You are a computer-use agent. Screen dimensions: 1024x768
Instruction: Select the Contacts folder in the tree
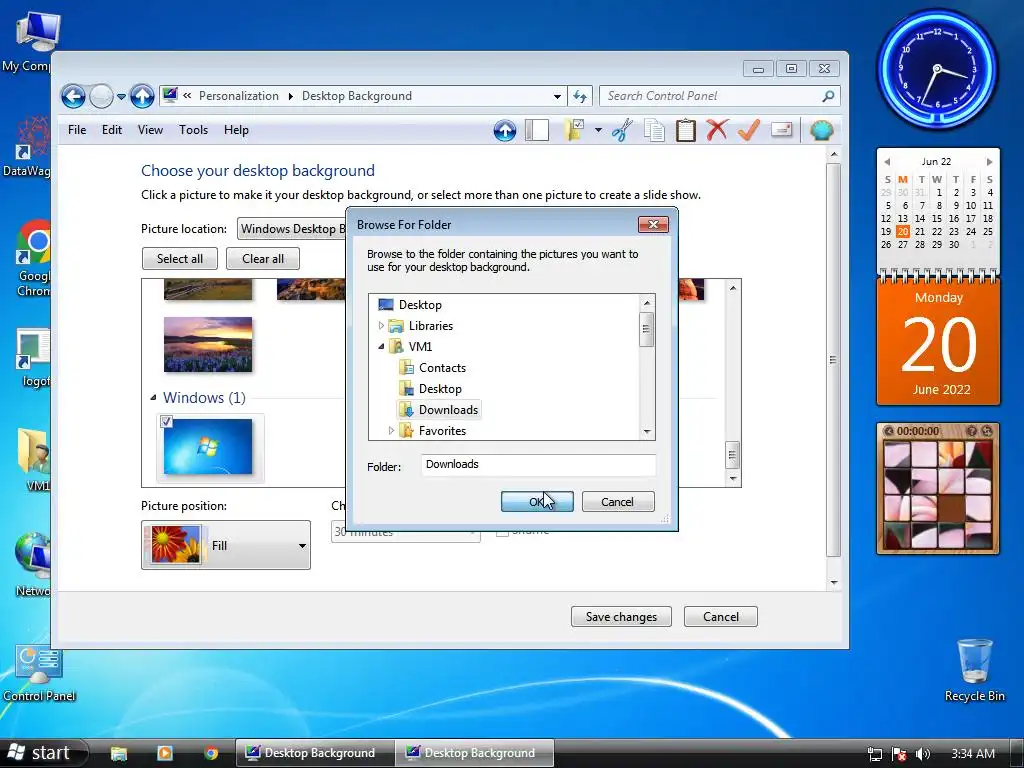433,368
